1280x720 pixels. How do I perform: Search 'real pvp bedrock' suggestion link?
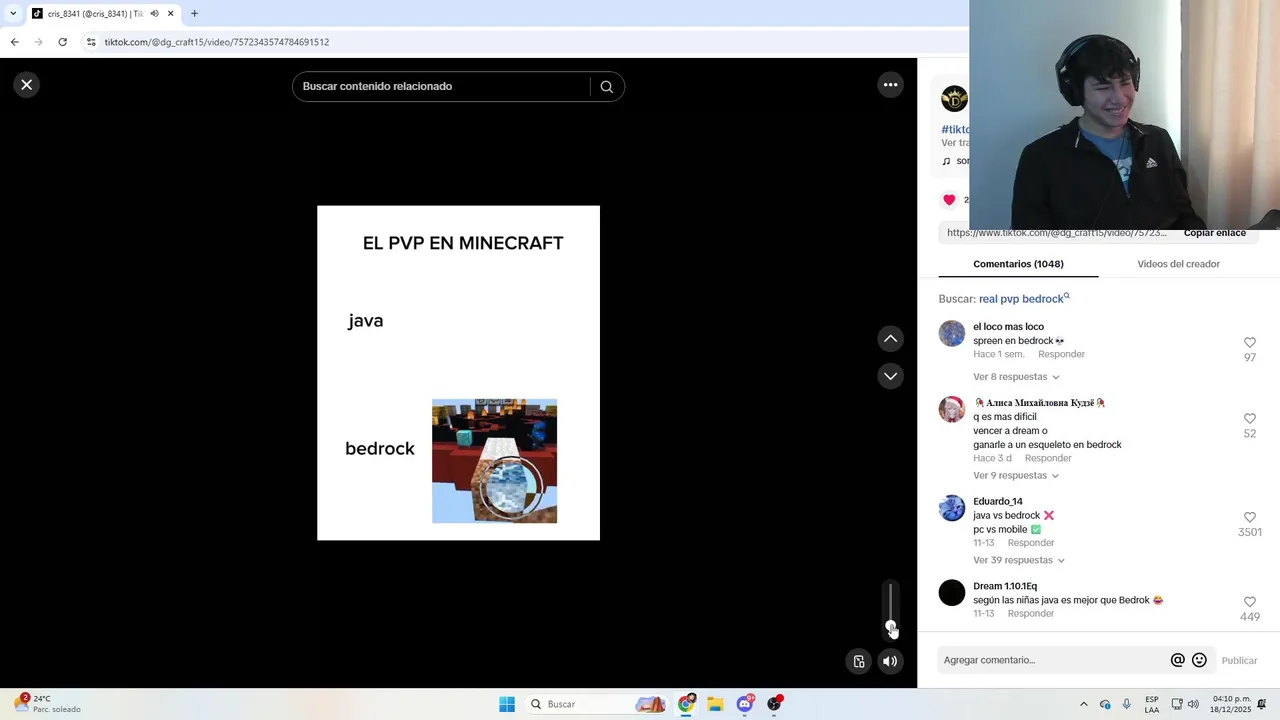[x=1024, y=299]
